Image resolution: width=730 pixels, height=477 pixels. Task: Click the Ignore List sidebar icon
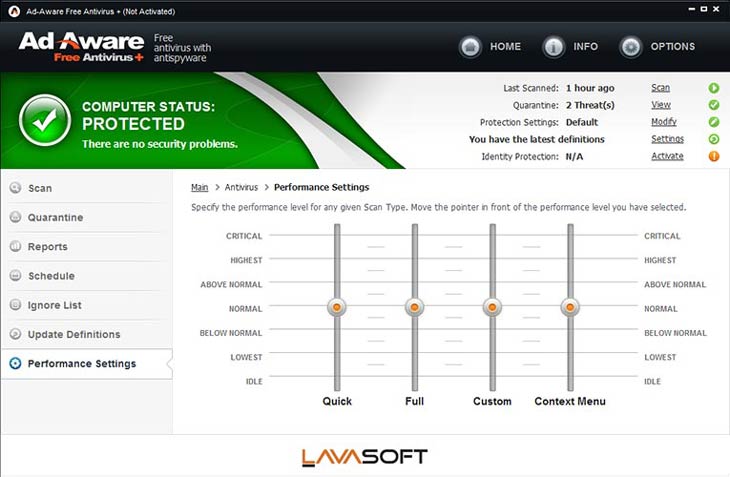coord(15,305)
